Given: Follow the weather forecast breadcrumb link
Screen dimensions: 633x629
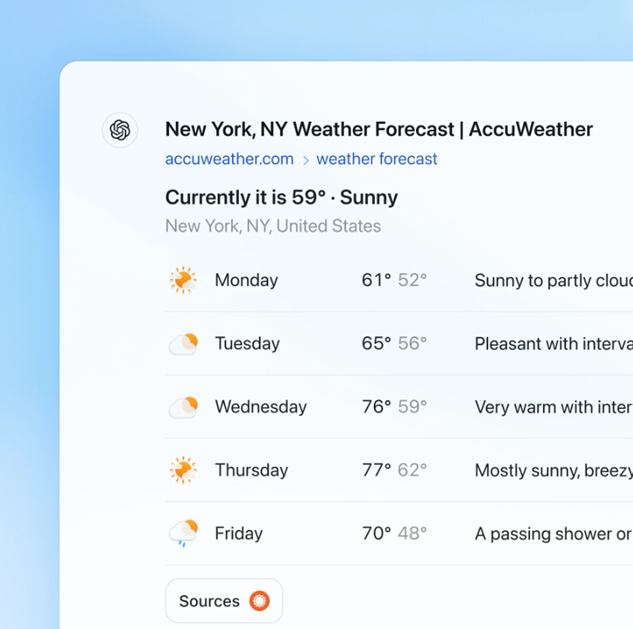Looking at the screenshot, I should [x=377, y=159].
